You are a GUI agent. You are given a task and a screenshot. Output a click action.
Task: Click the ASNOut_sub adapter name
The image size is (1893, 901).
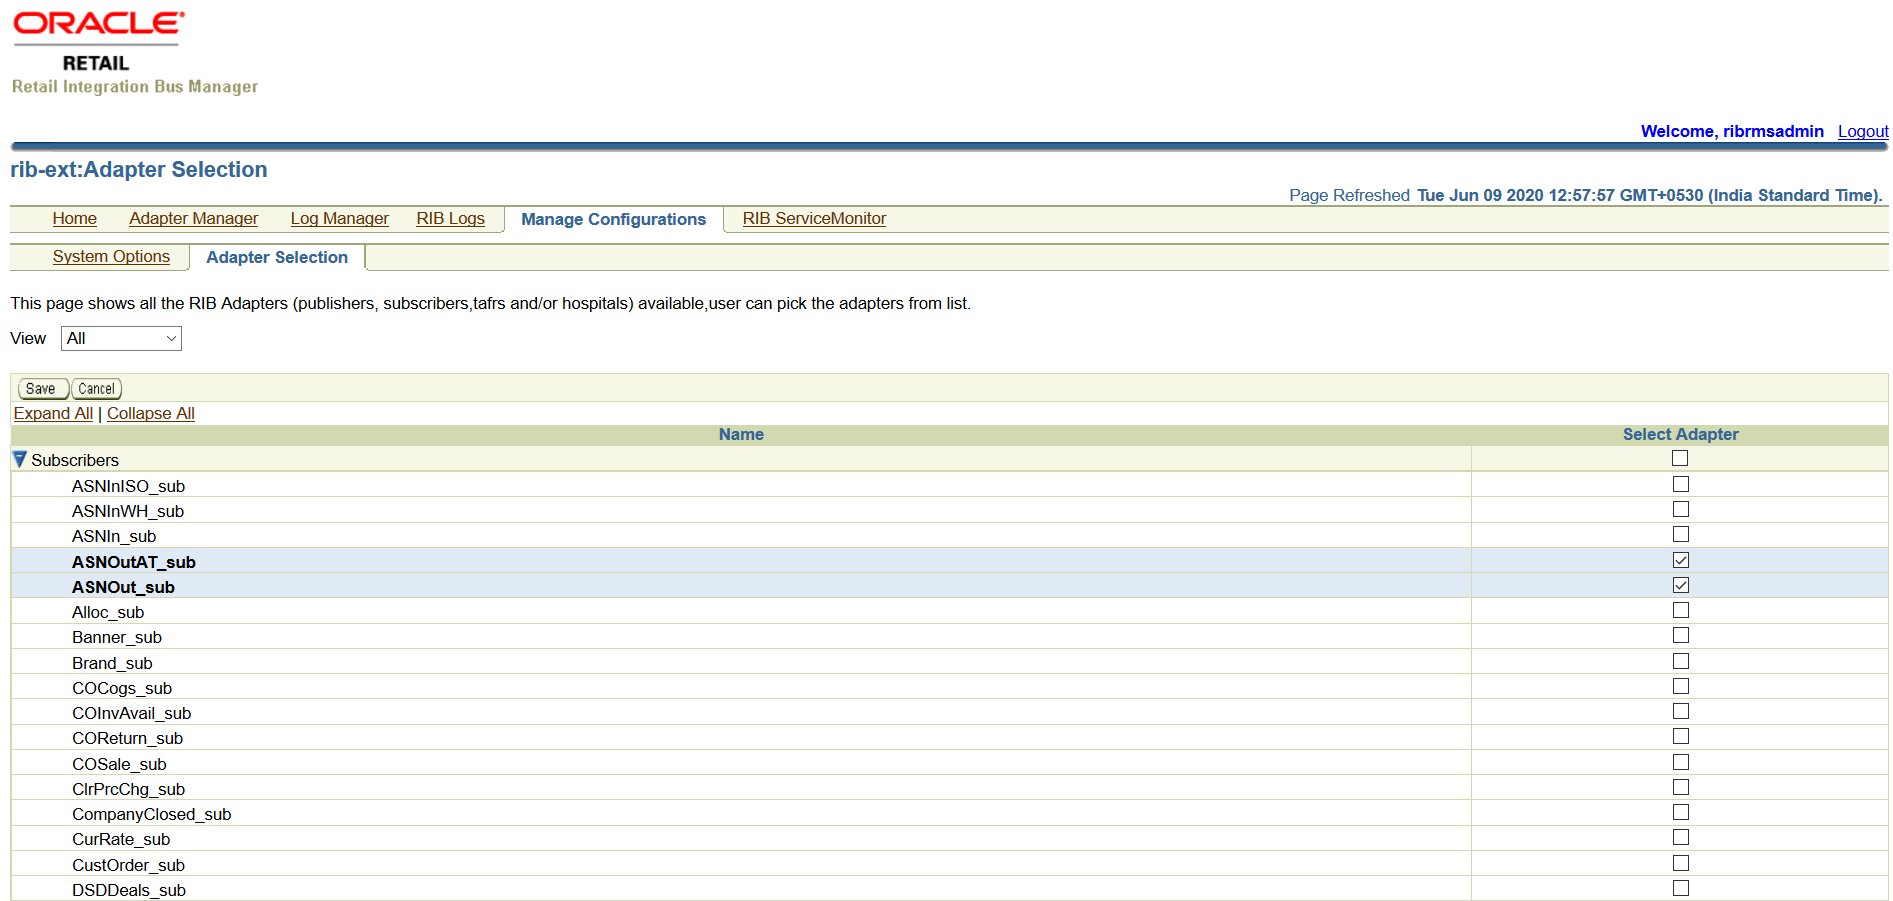(123, 587)
